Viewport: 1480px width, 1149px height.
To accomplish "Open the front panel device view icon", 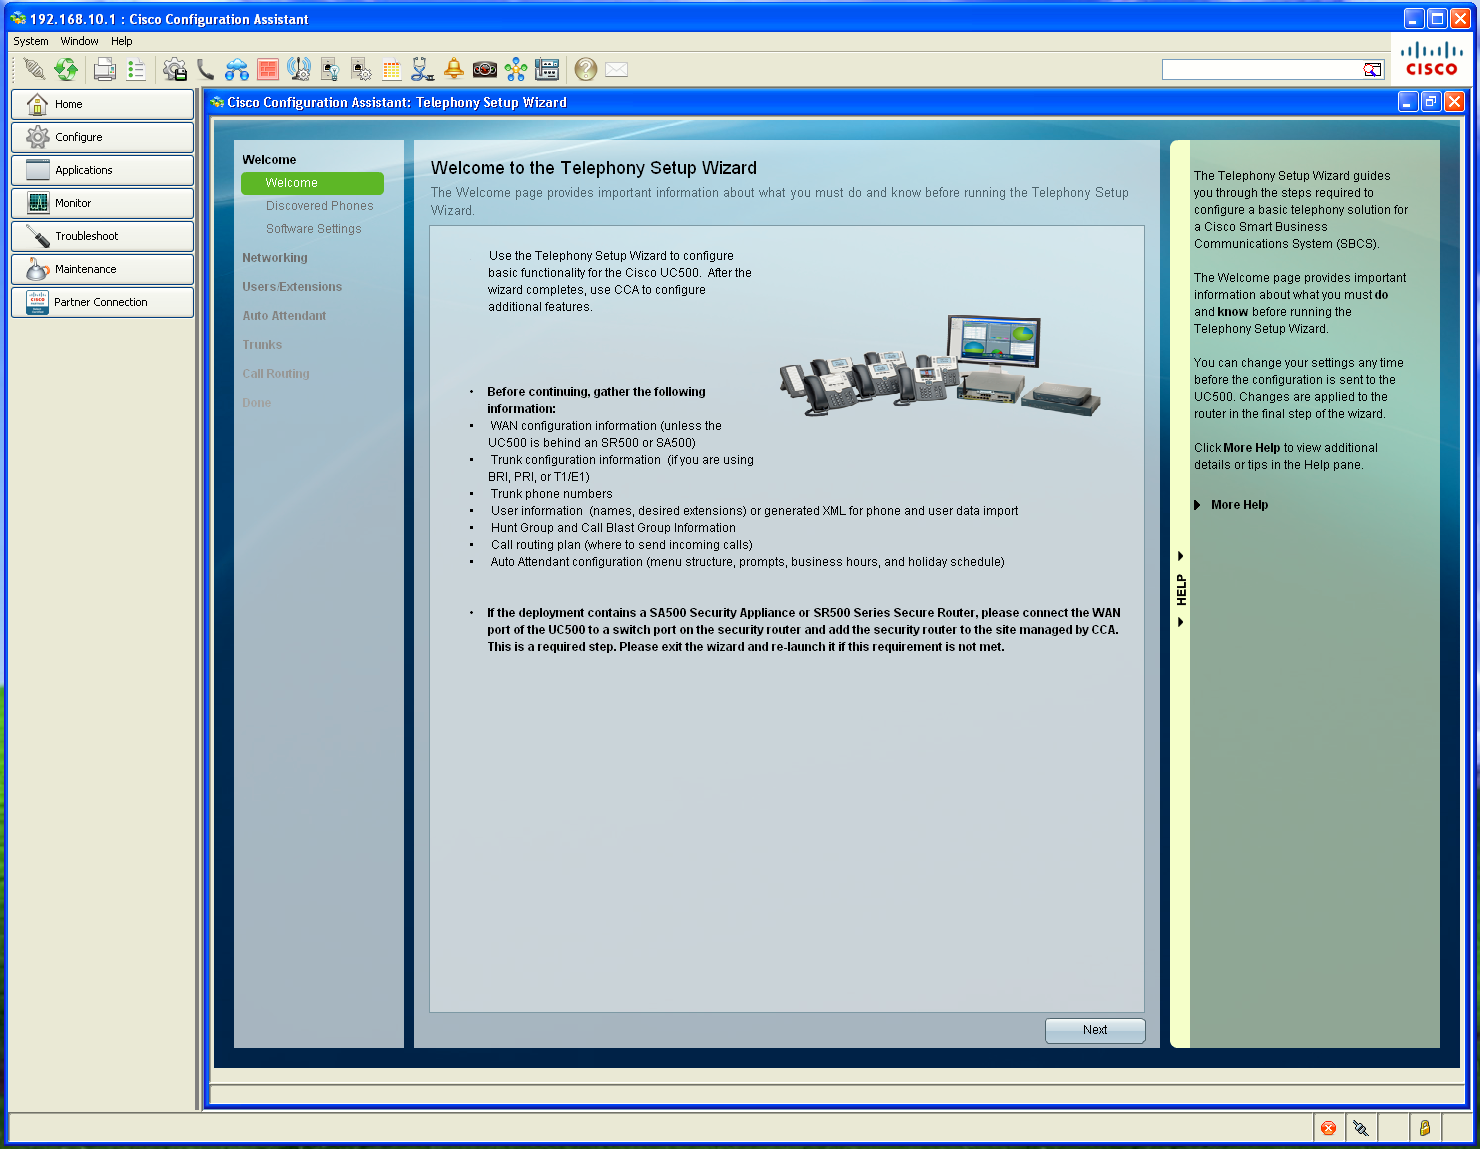I will (x=547, y=69).
